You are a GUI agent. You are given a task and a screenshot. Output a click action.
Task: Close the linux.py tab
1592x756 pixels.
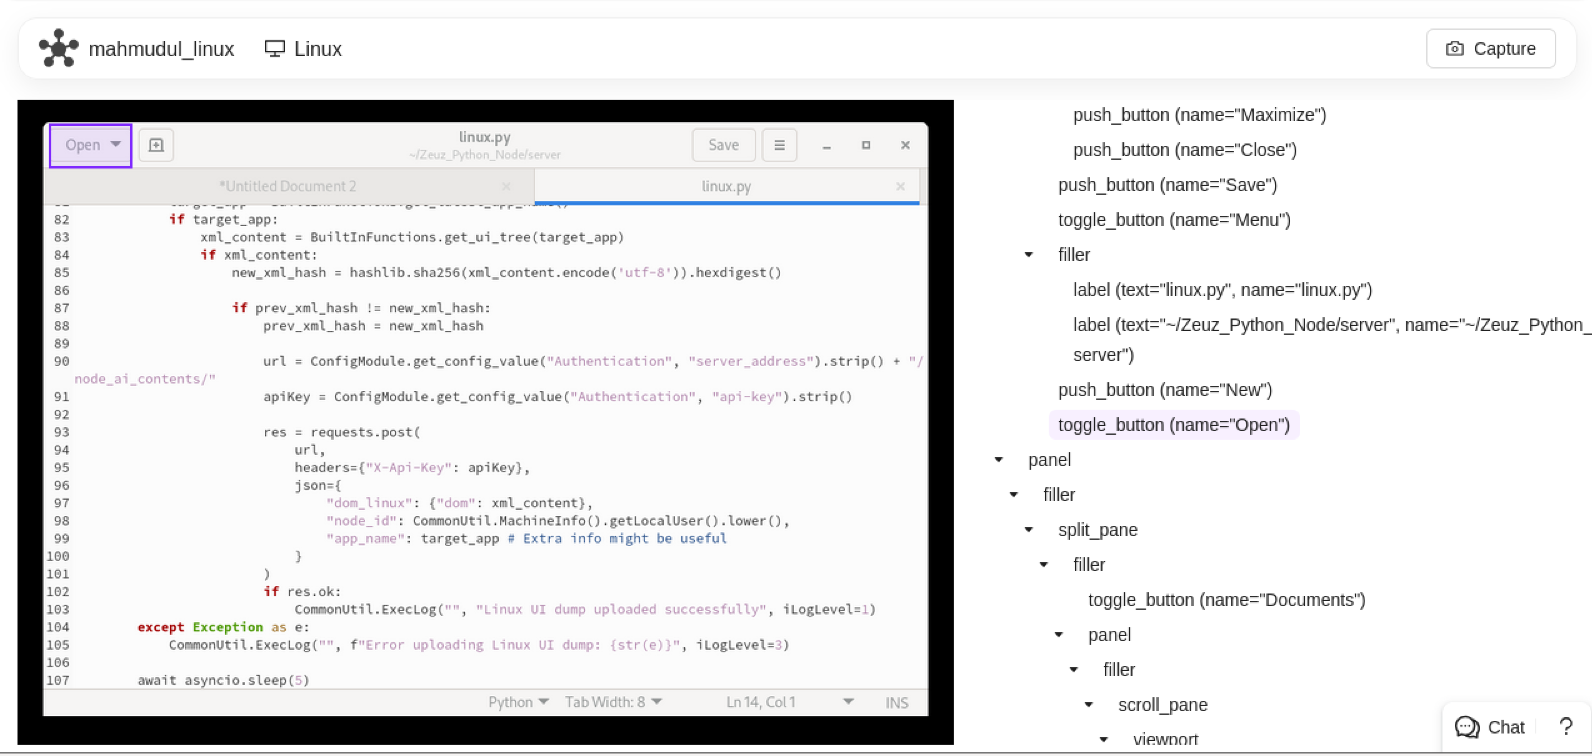pos(900,186)
